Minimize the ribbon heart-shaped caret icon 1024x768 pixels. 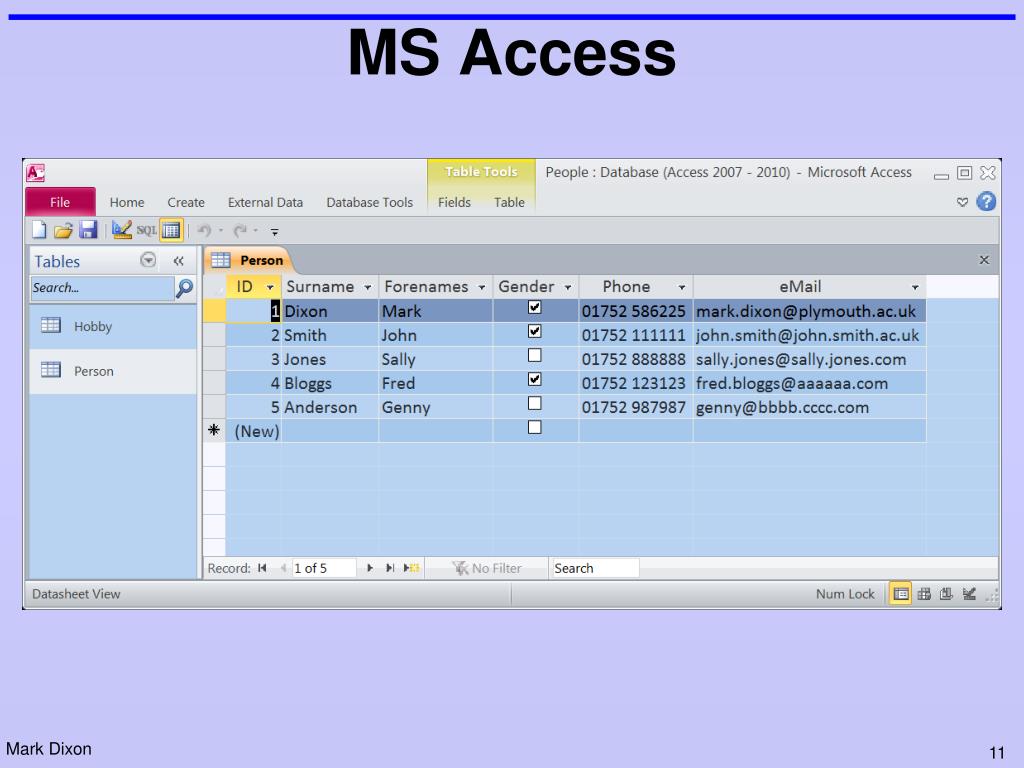pyautogui.click(x=962, y=202)
